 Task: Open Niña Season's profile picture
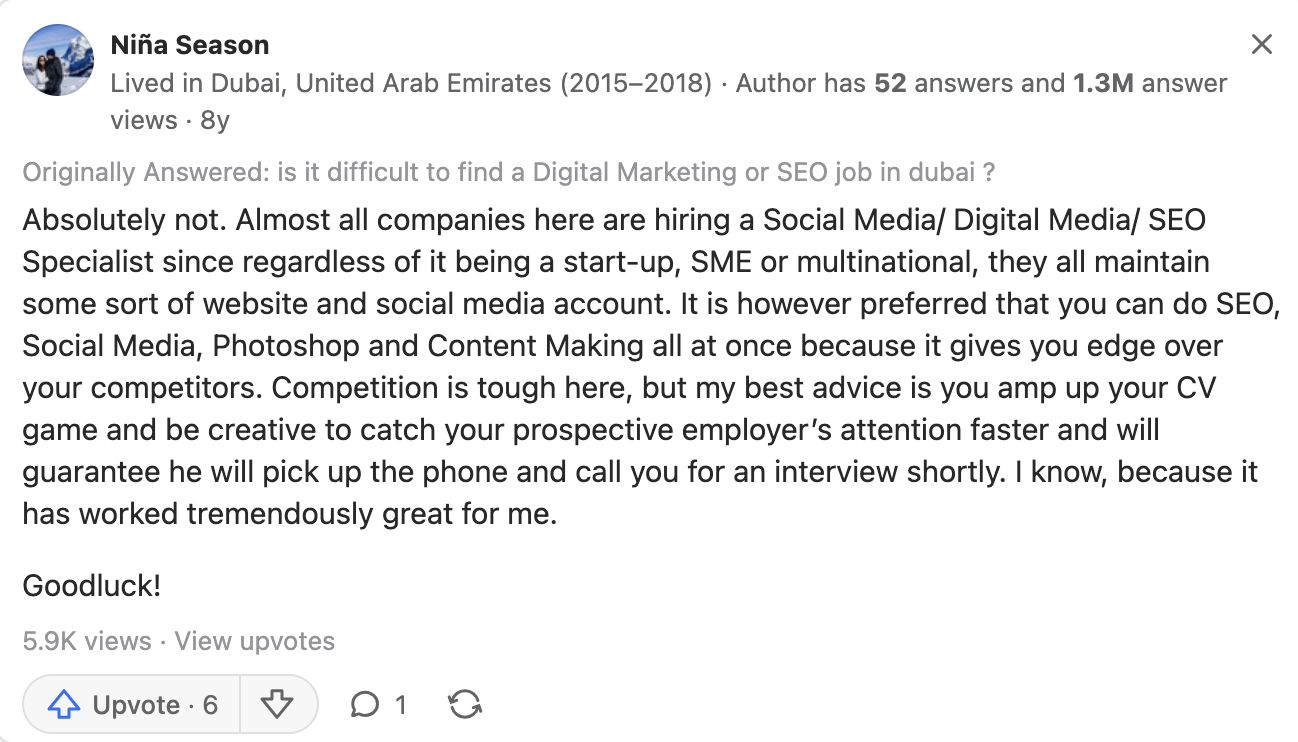click(x=57, y=60)
